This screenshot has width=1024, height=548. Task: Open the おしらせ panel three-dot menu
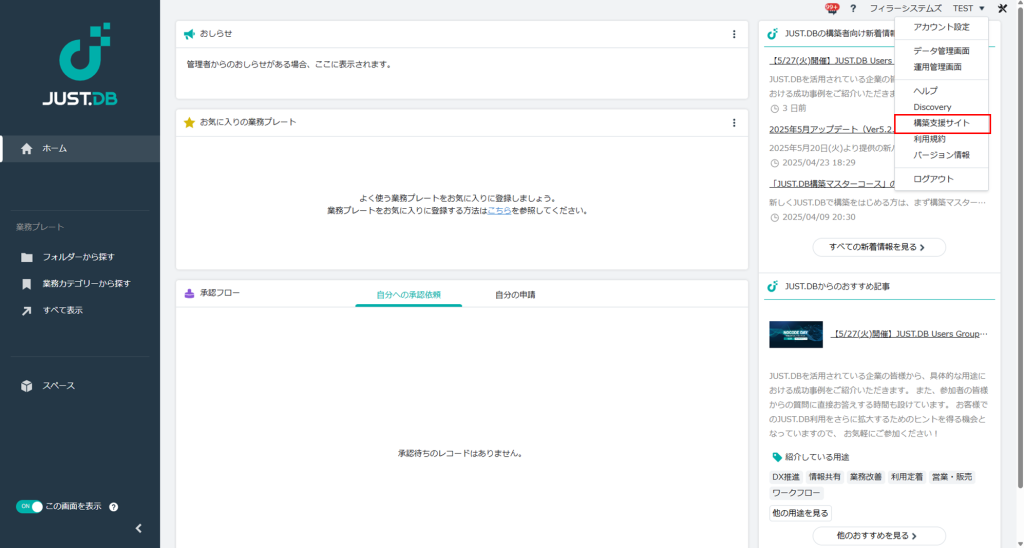tap(734, 34)
